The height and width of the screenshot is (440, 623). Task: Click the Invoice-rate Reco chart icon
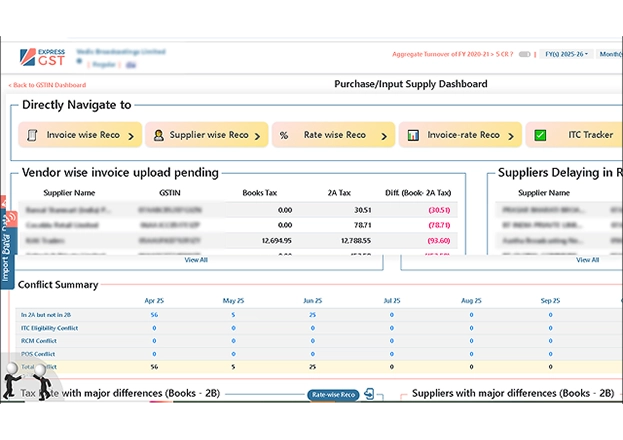412,135
